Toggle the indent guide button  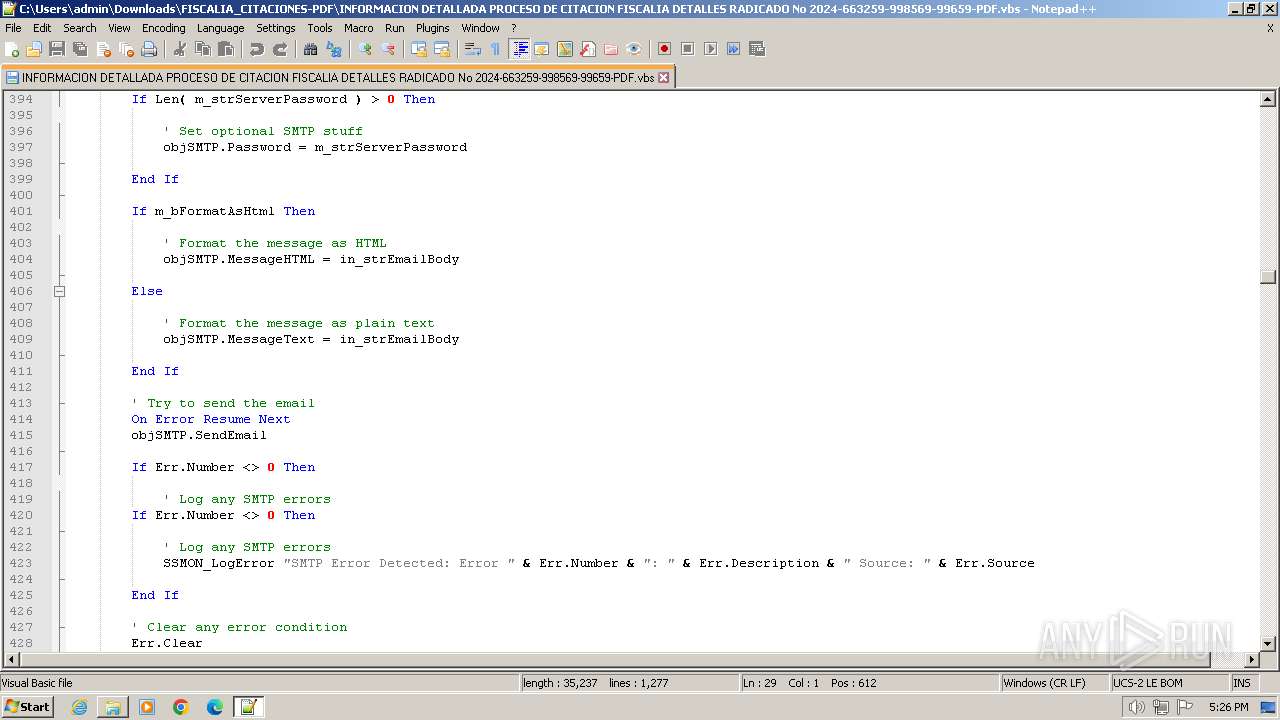coord(520,49)
